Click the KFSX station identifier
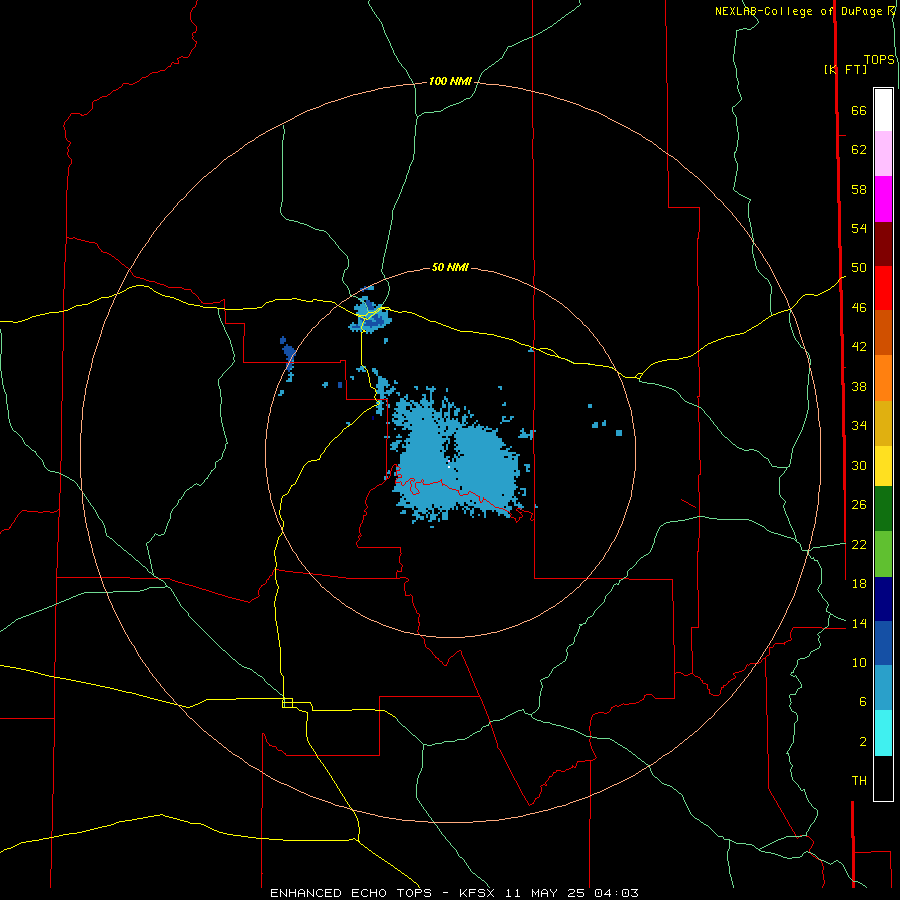This screenshot has width=900, height=900. coord(479,893)
